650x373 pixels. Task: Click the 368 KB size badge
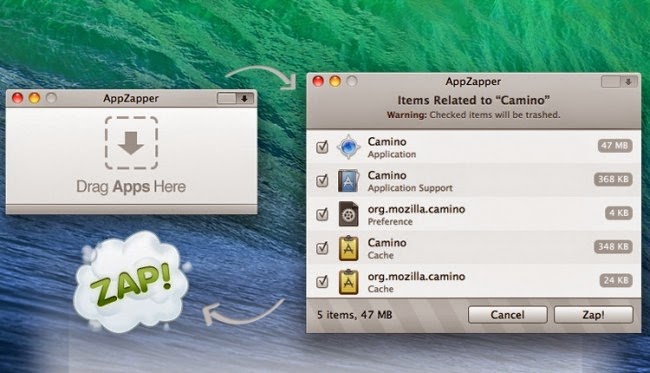(x=613, y=179)
